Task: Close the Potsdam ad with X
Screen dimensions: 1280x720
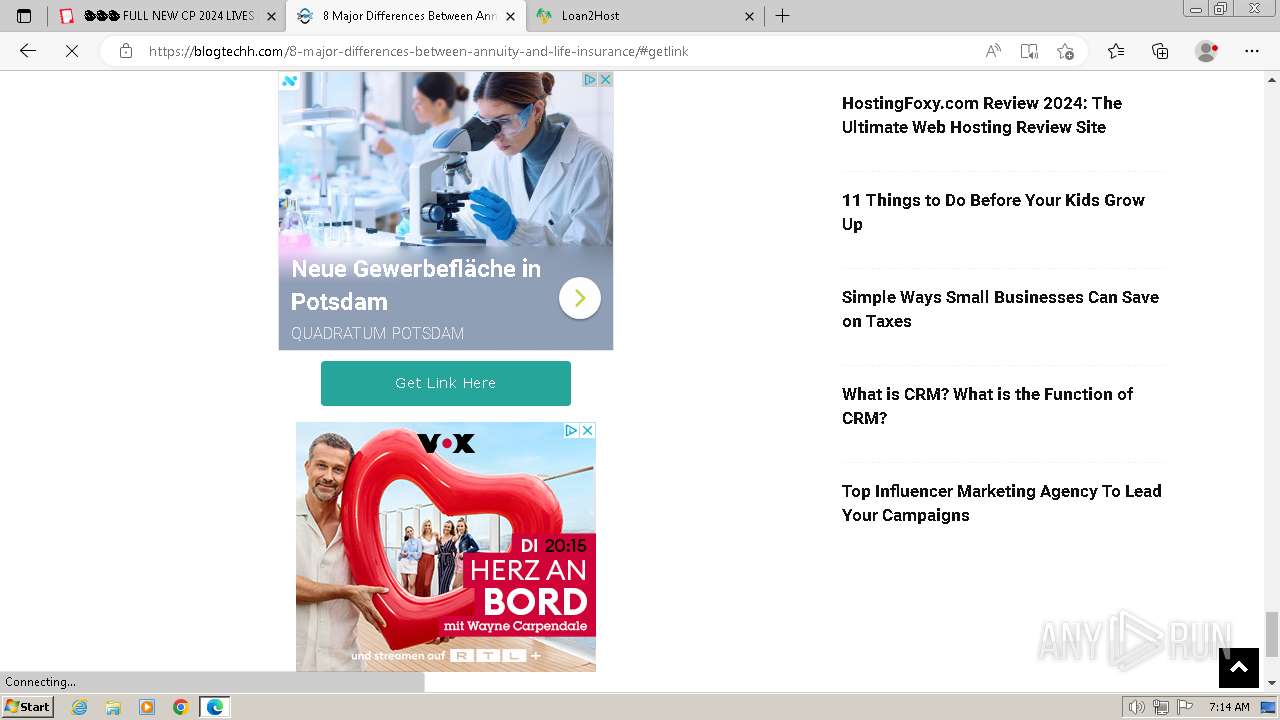Action: click(605, 80)
